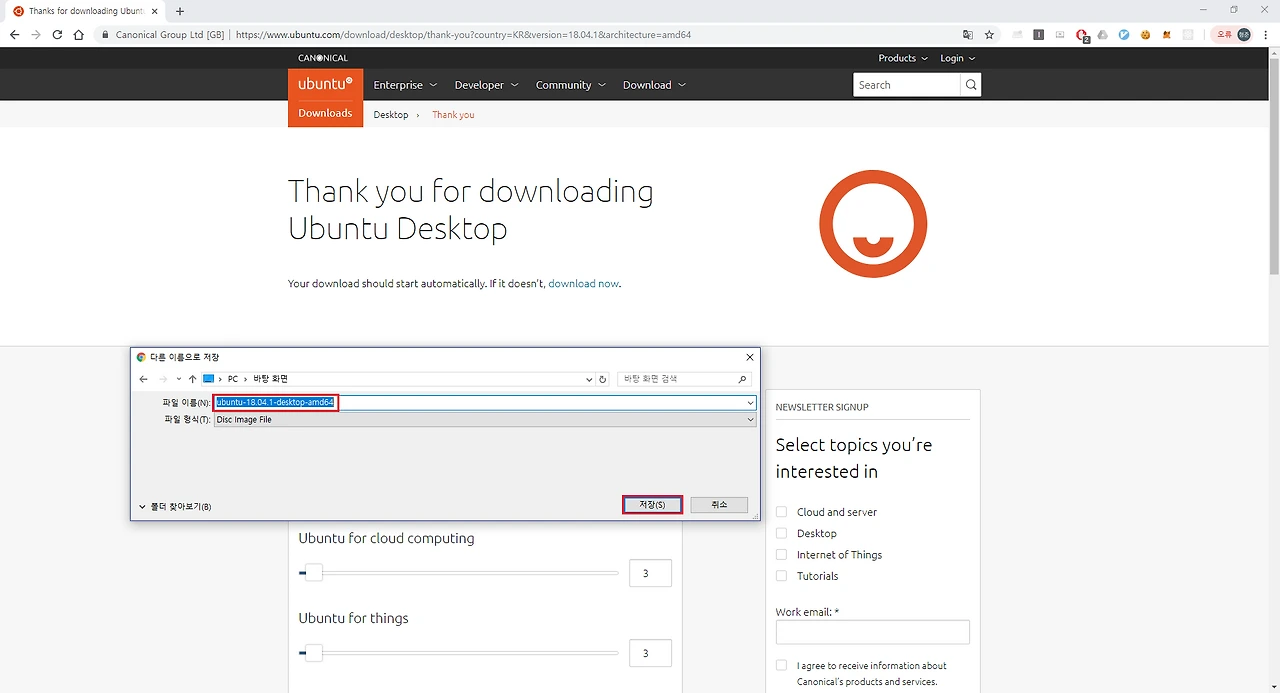View site info via padlock icon

tap(105, 34)
